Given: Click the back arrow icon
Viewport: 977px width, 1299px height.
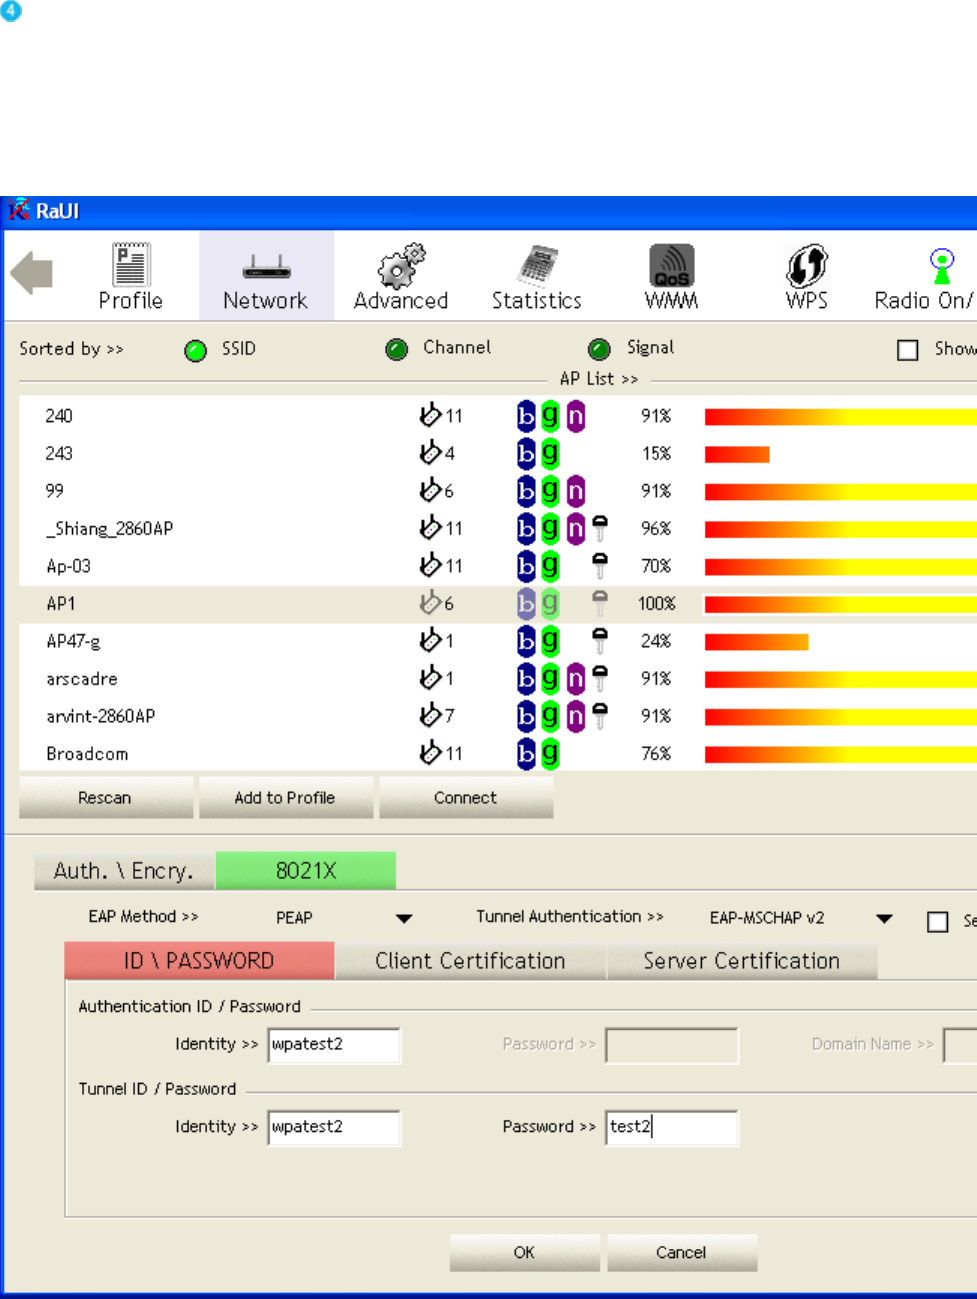Looking at the screenshot, I should (32, 273).
